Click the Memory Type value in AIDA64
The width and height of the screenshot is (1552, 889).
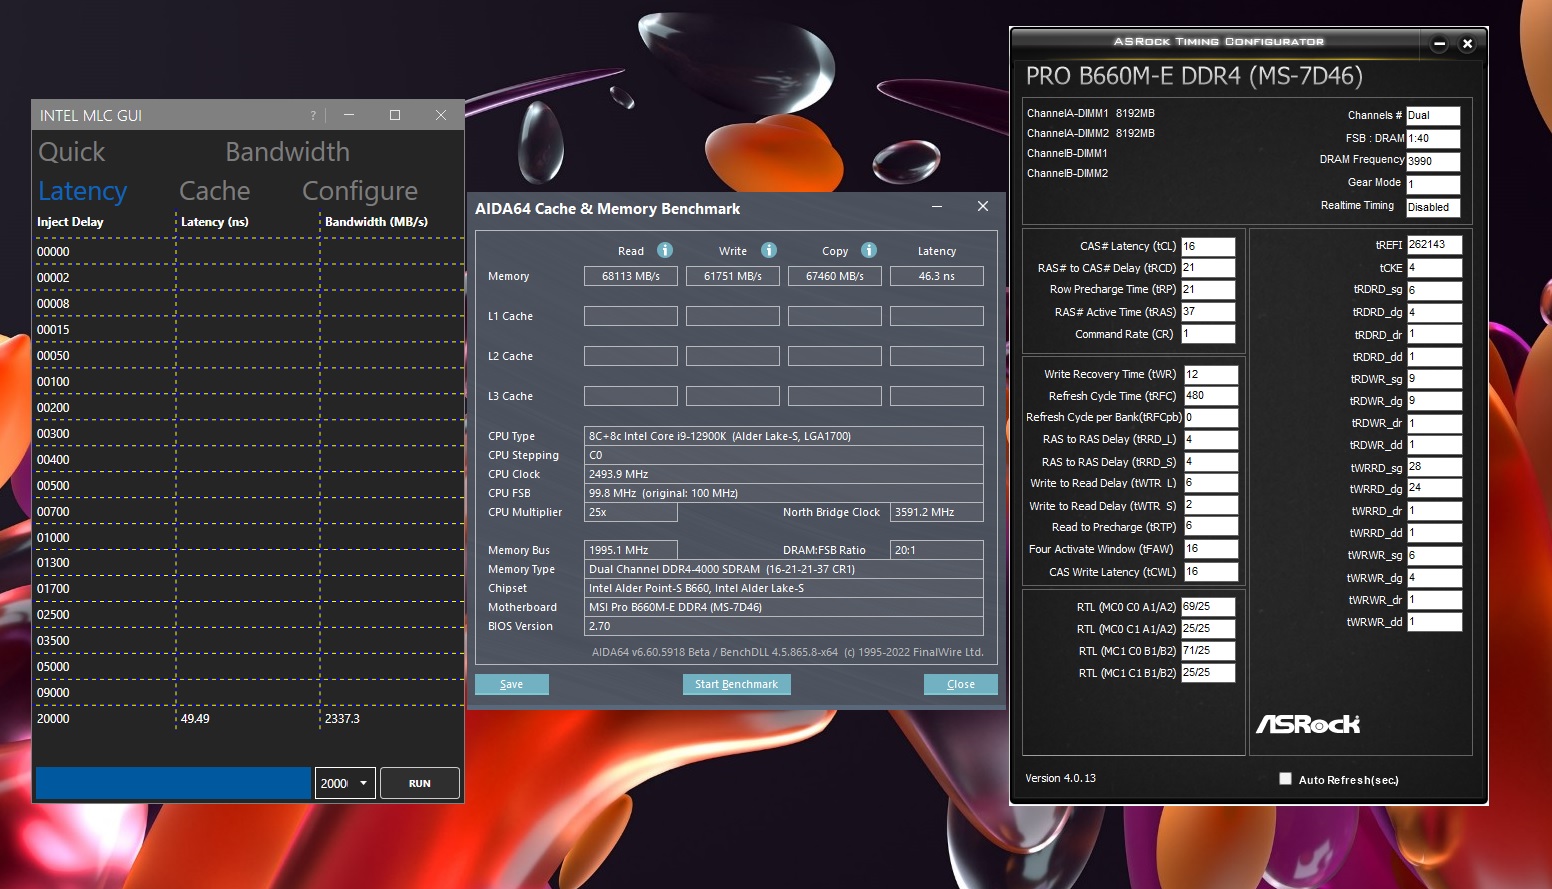coord(784,569)
